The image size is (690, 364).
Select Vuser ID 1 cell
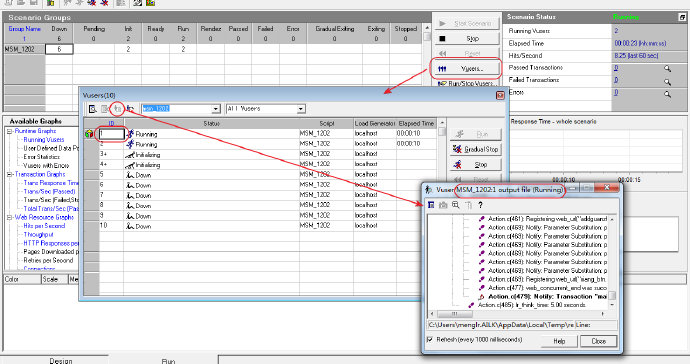click(x=111, y=134)
